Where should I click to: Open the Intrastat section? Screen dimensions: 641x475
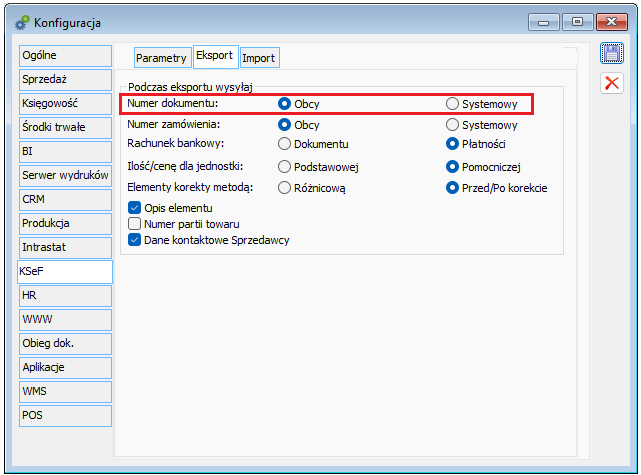click(65, 246)
